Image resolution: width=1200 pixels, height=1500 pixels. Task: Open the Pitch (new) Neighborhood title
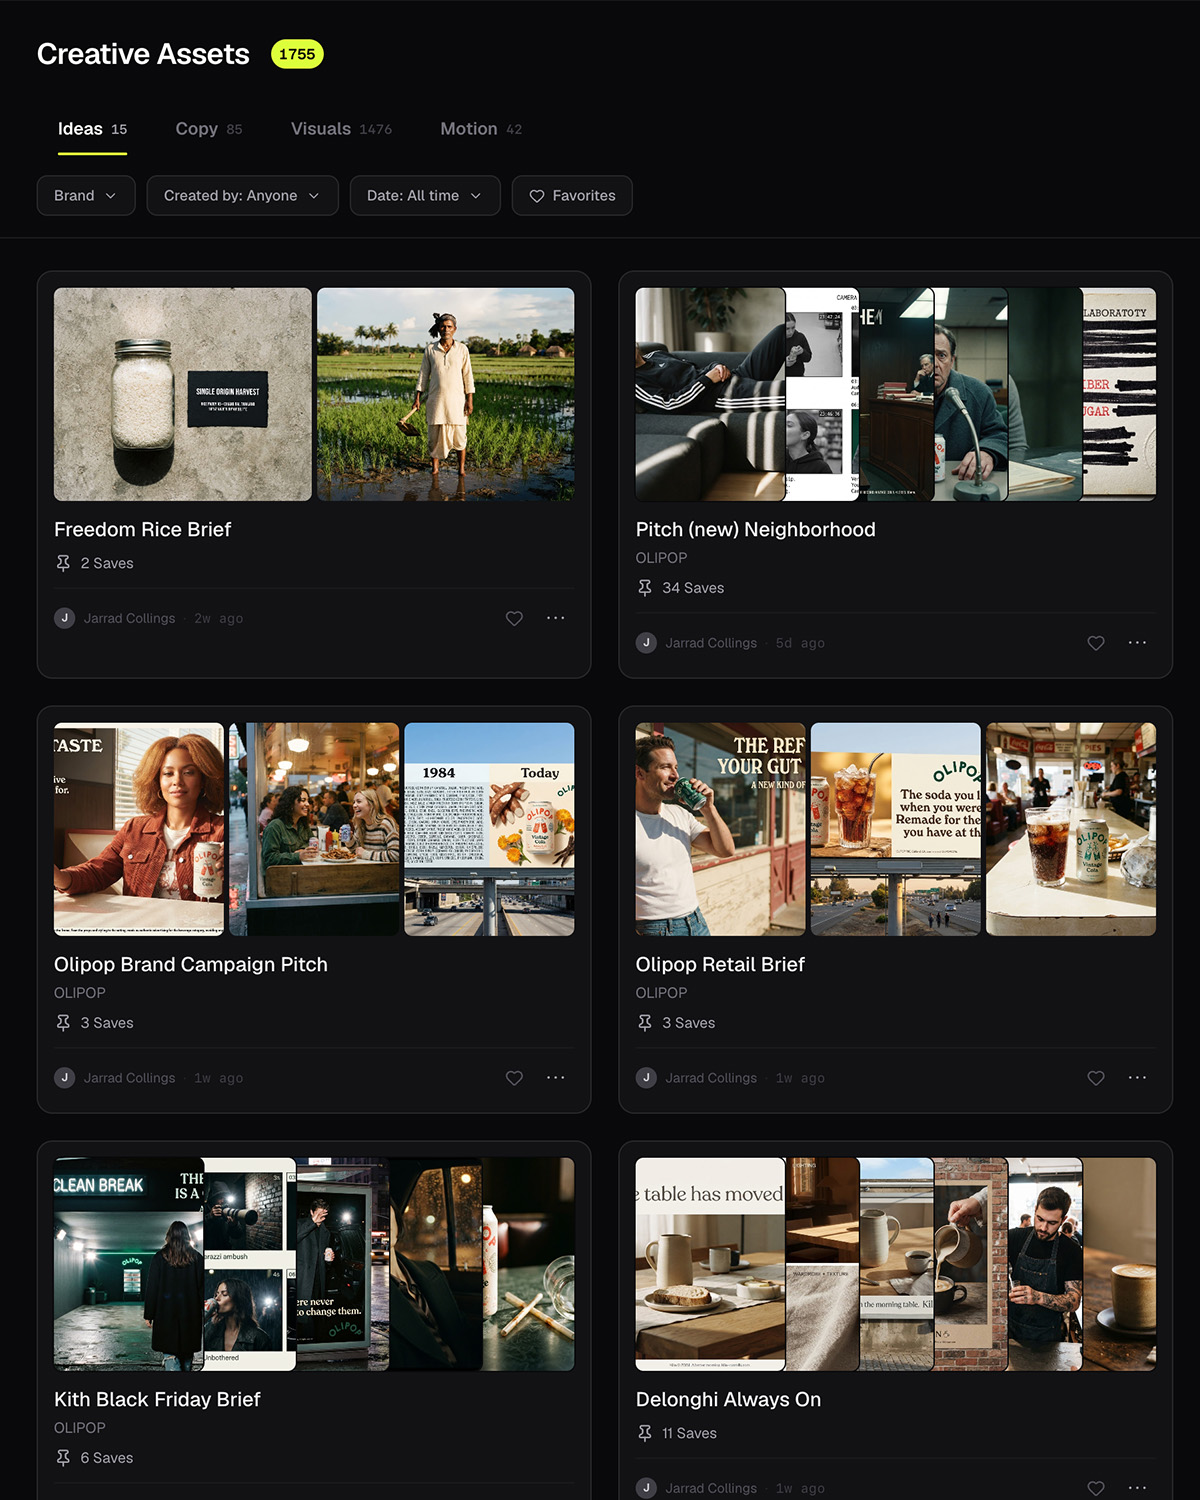click(x=755, y=530)
